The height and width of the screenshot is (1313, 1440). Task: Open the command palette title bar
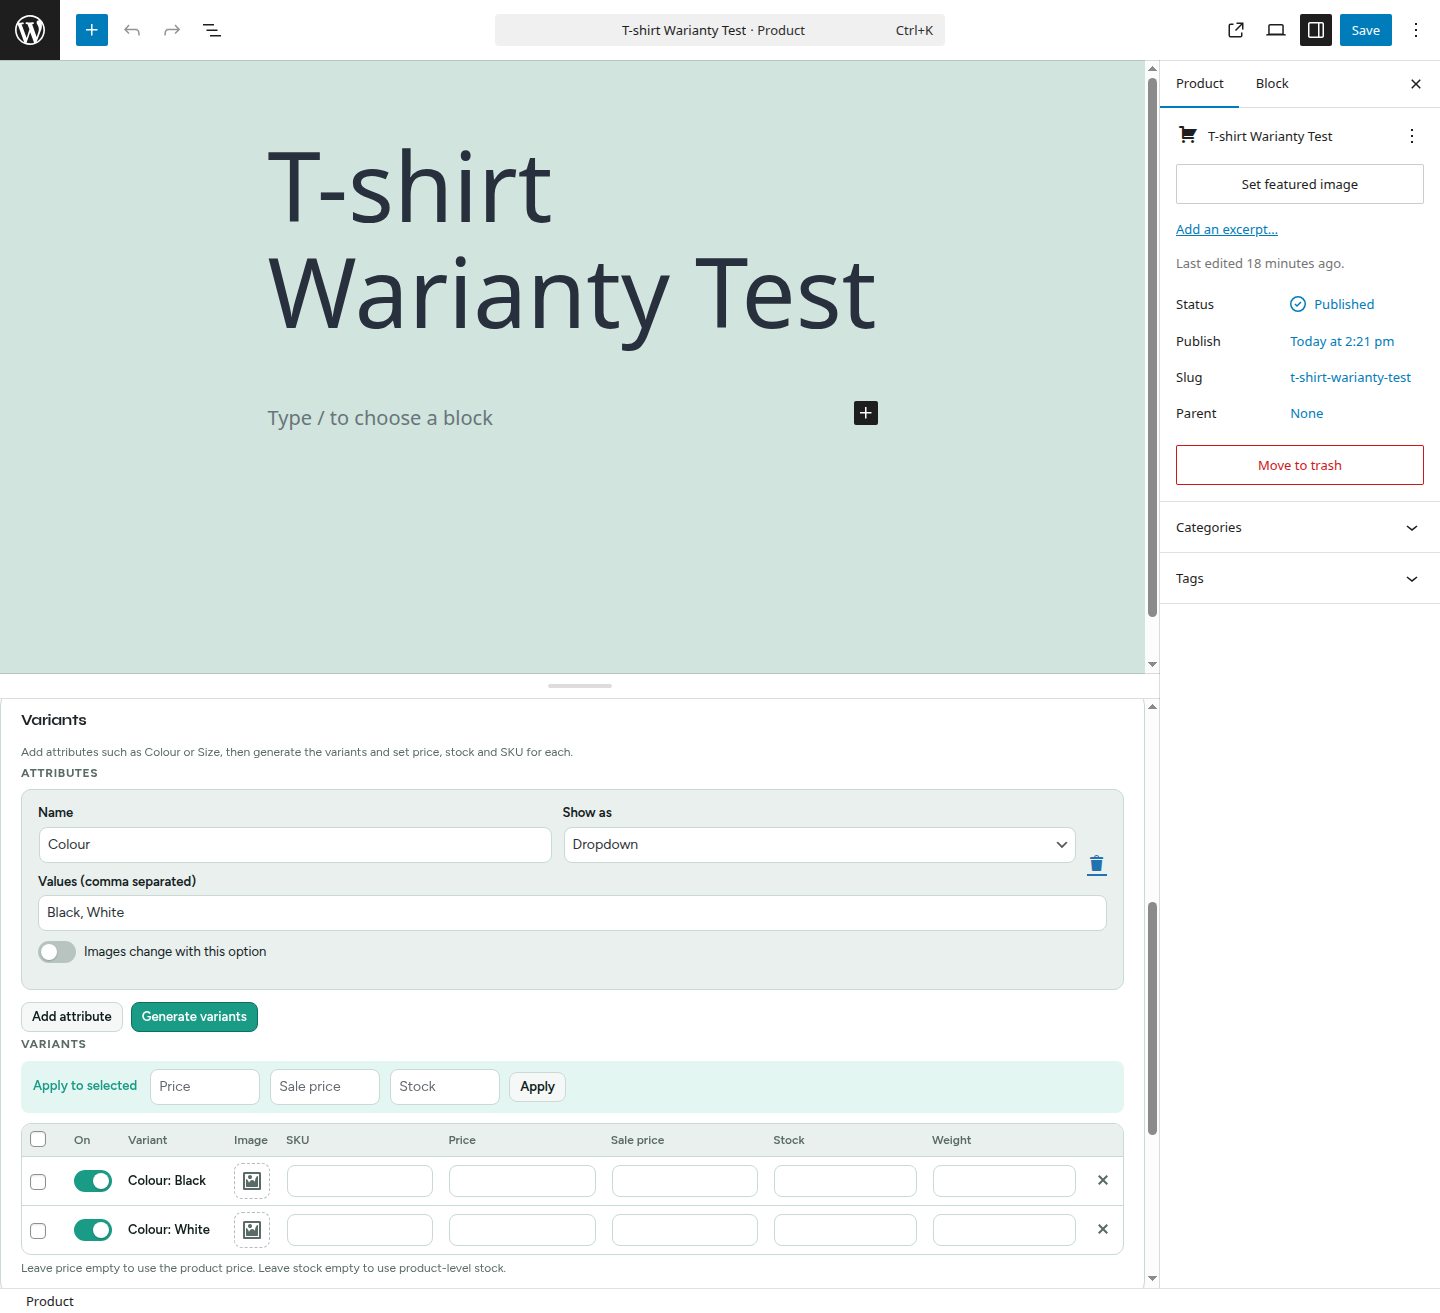[720, 30]
